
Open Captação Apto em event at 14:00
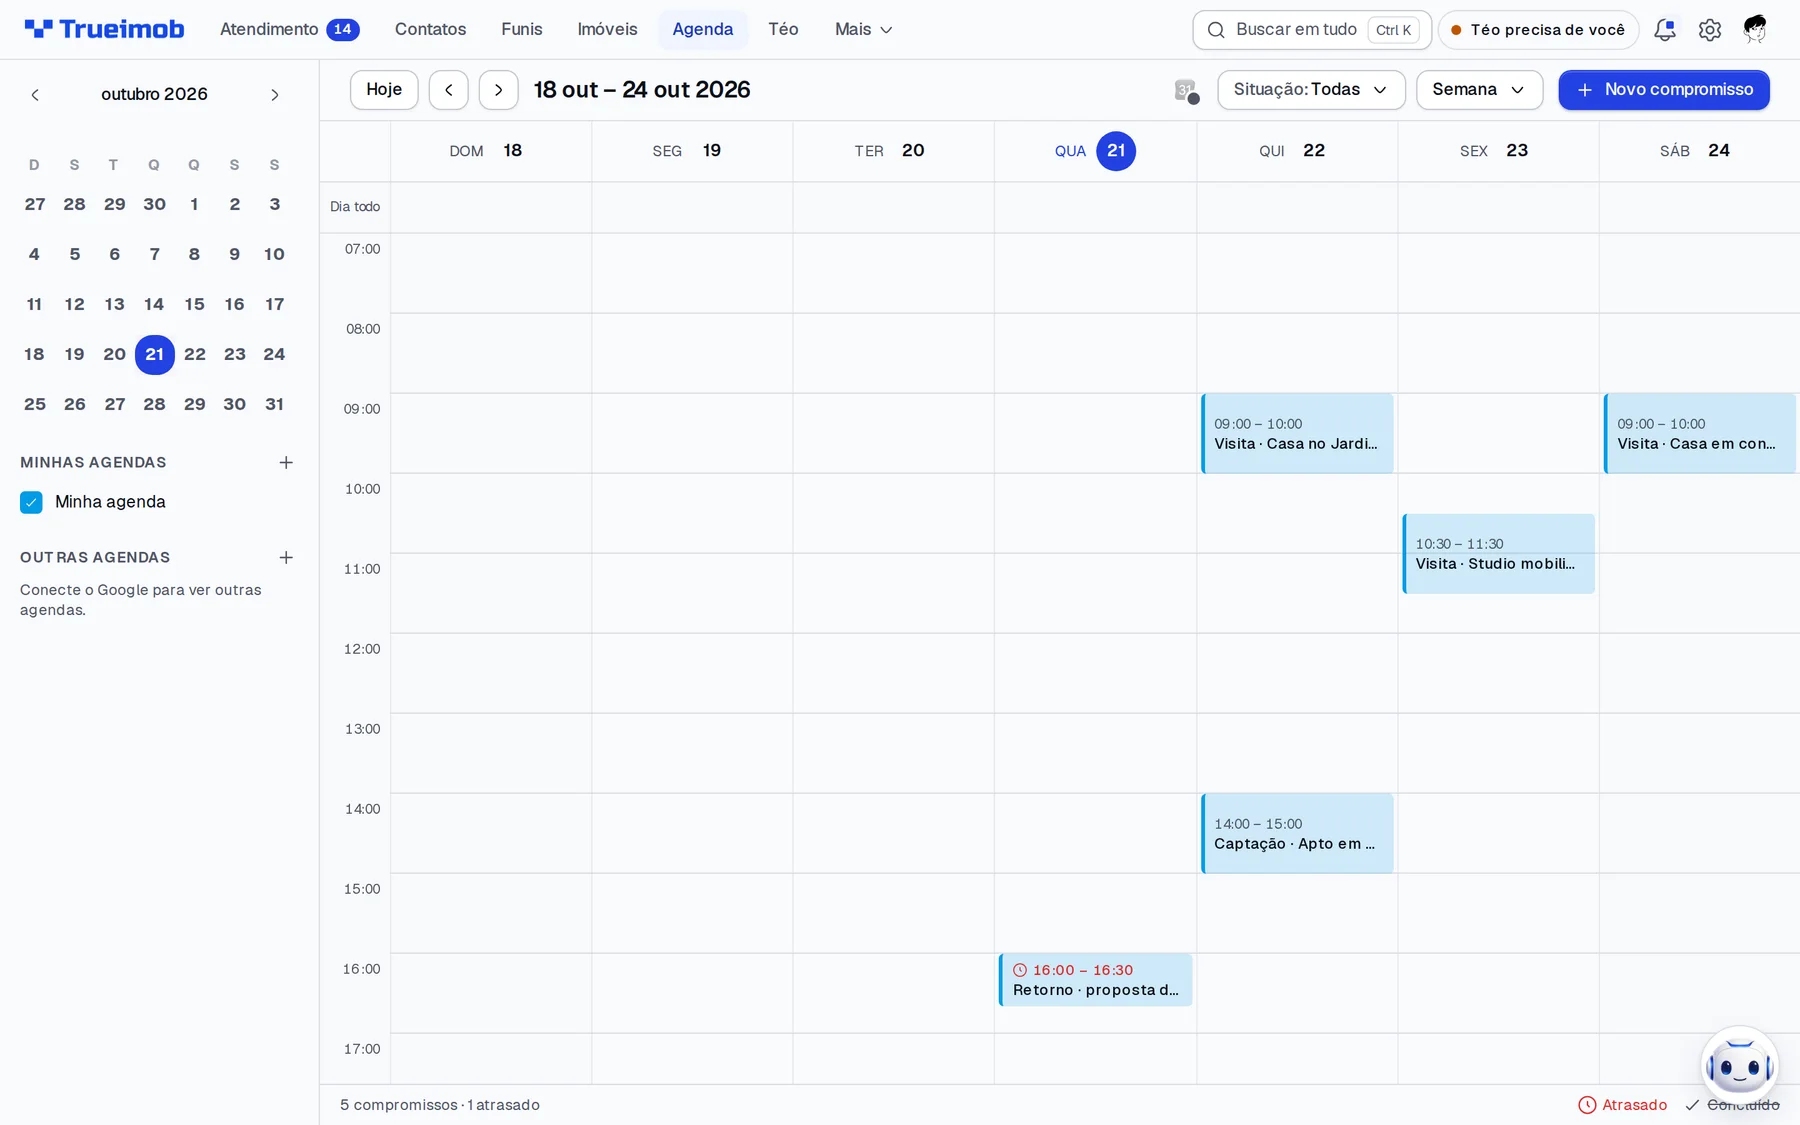[1297, 833]
